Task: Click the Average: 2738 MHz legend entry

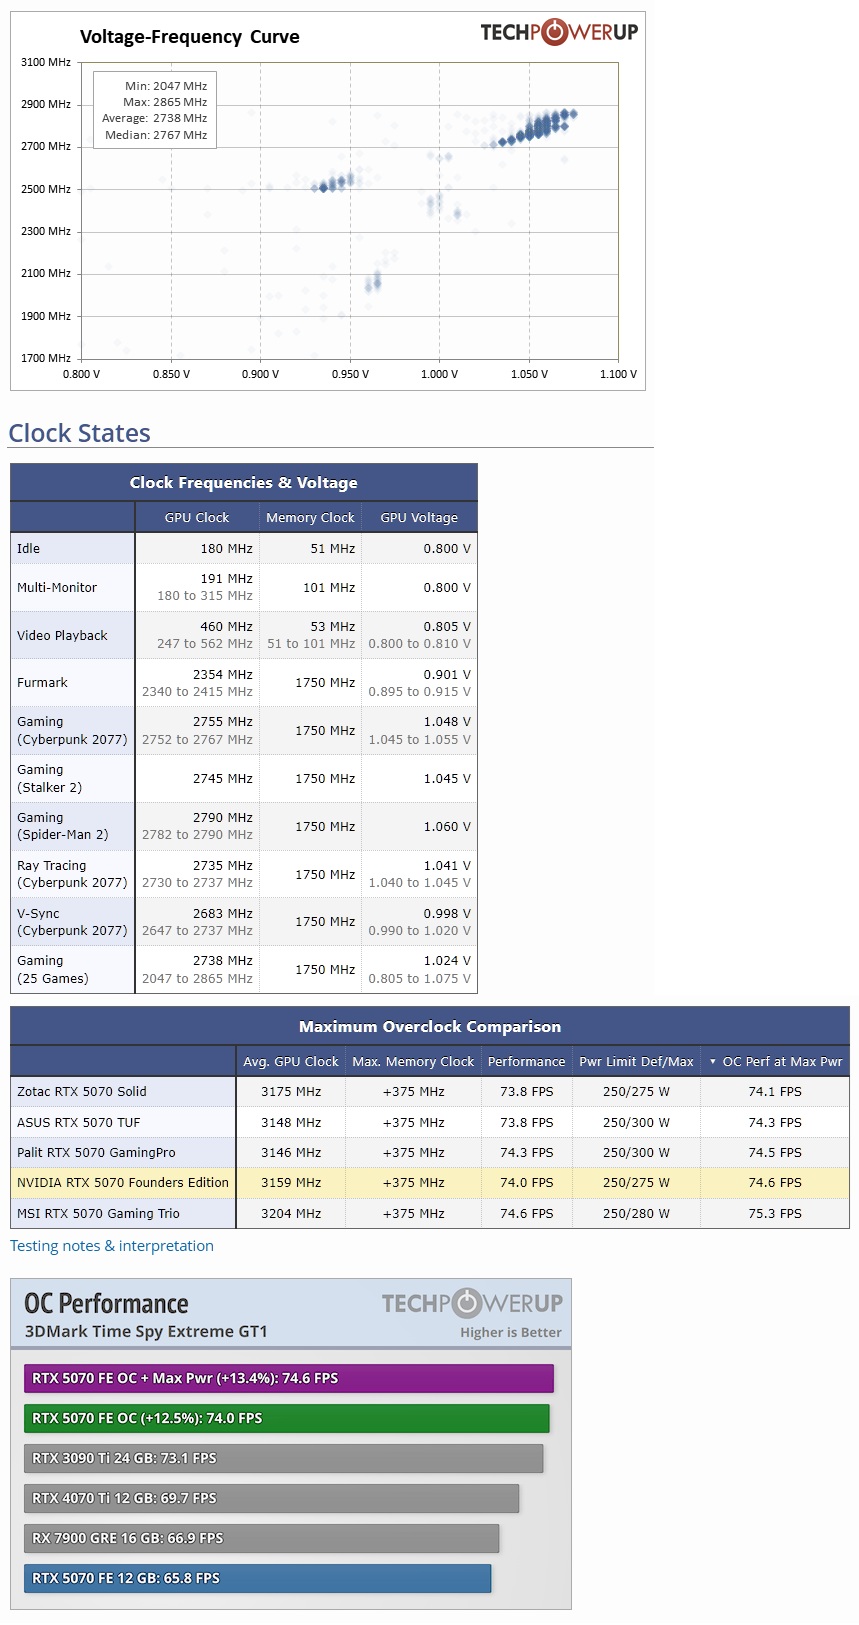Action: (155, 118)
